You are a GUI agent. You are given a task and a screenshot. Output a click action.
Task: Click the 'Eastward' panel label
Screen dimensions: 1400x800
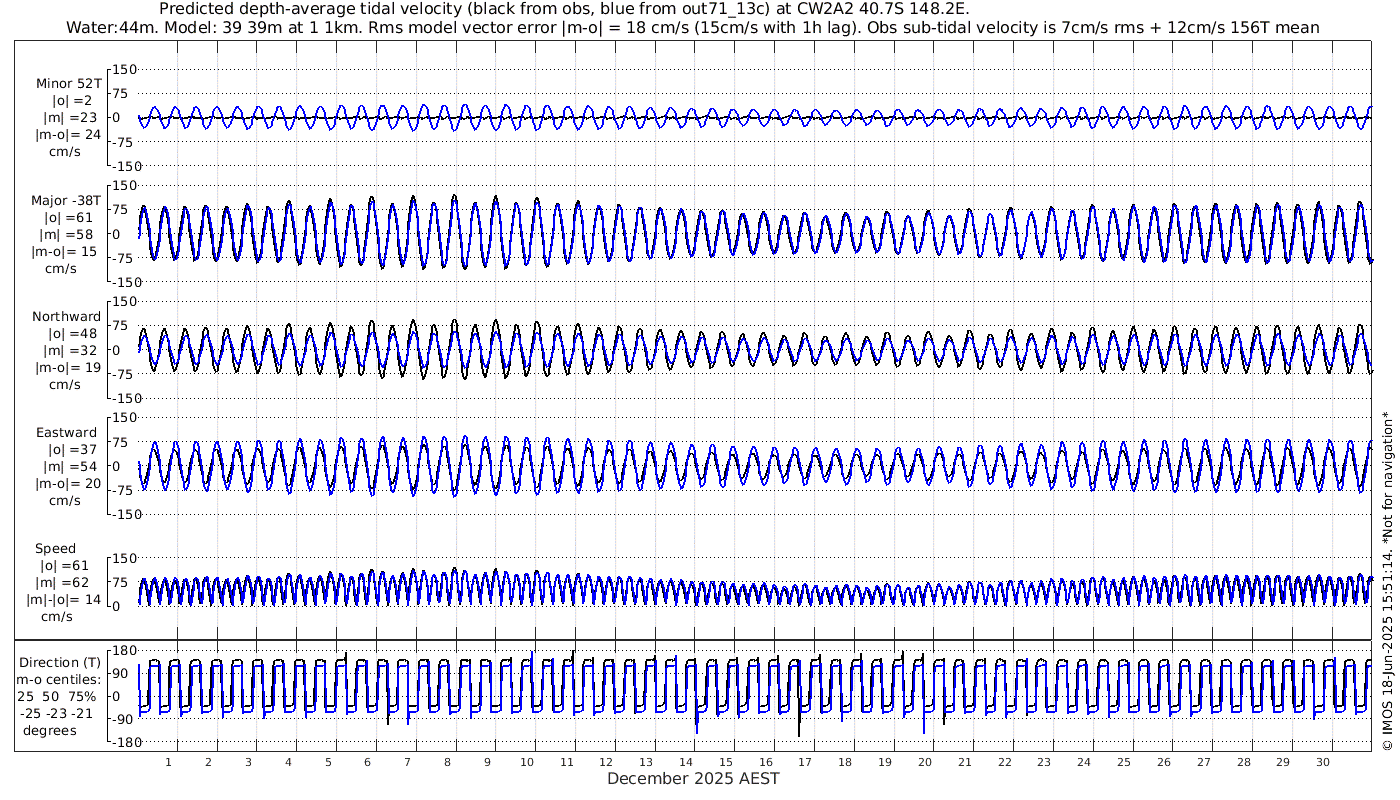click(67, 433)
